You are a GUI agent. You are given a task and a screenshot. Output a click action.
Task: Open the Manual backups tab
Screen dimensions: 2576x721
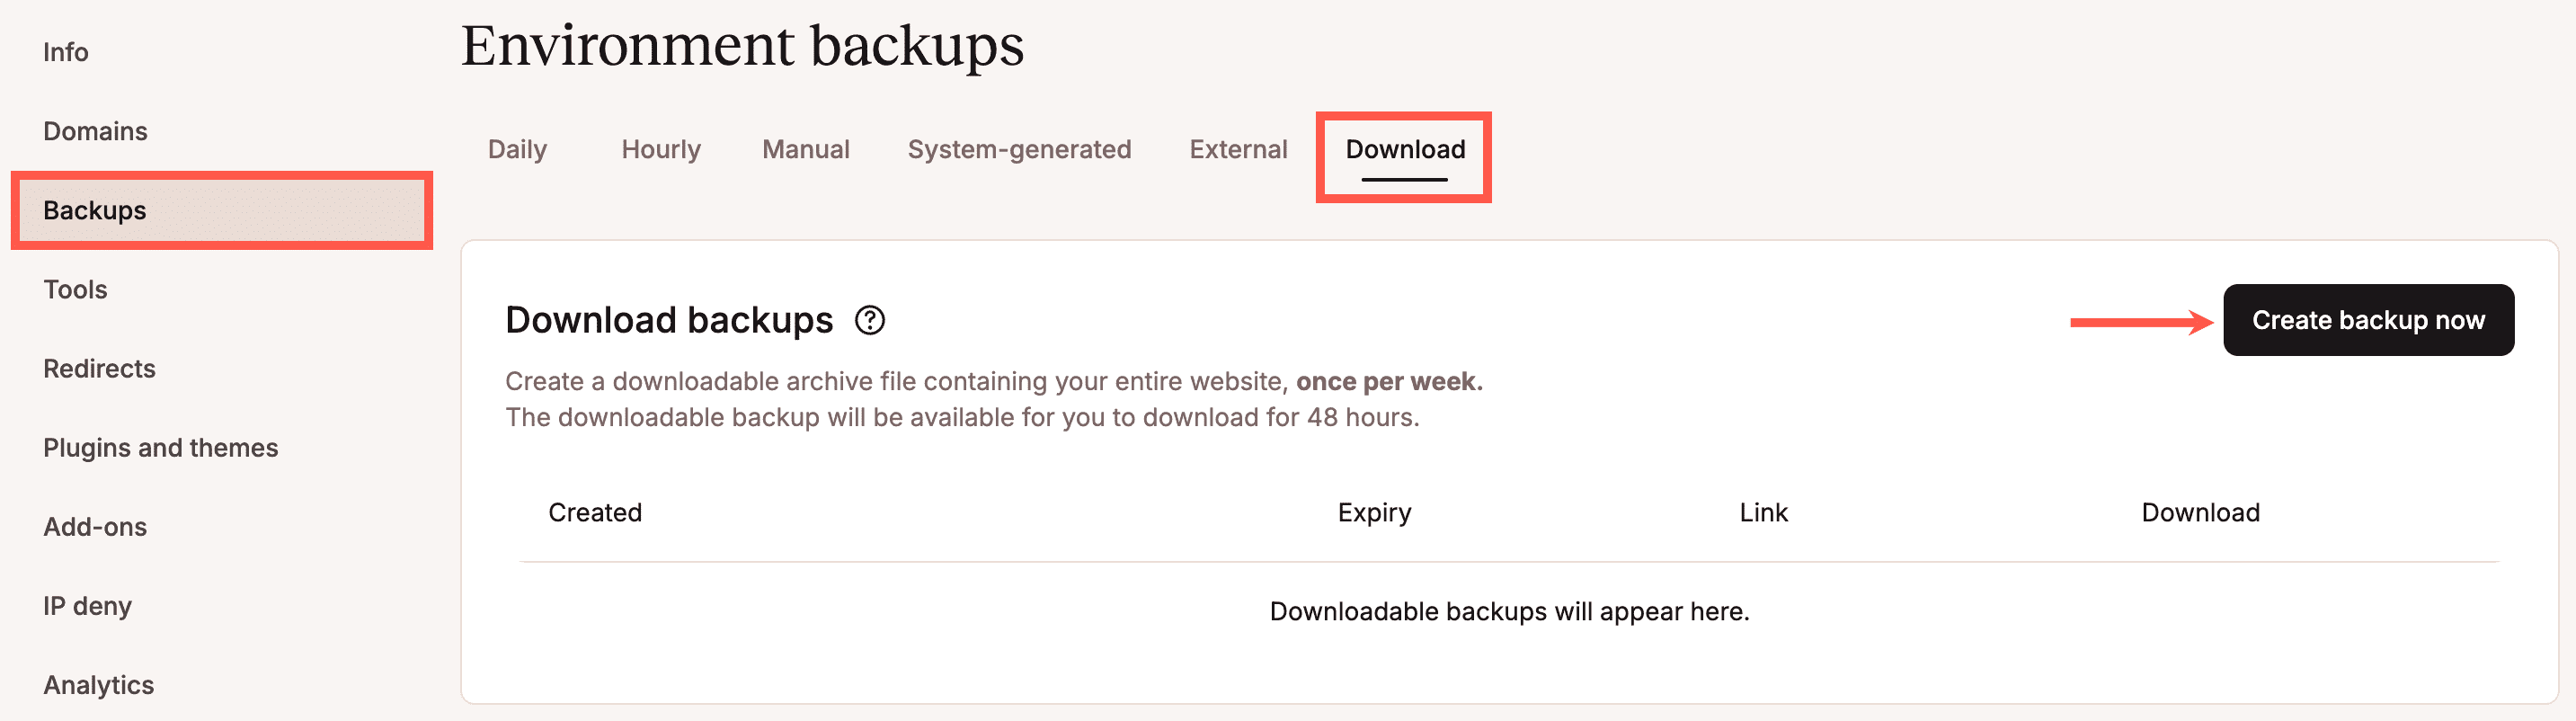click(805, 149)
